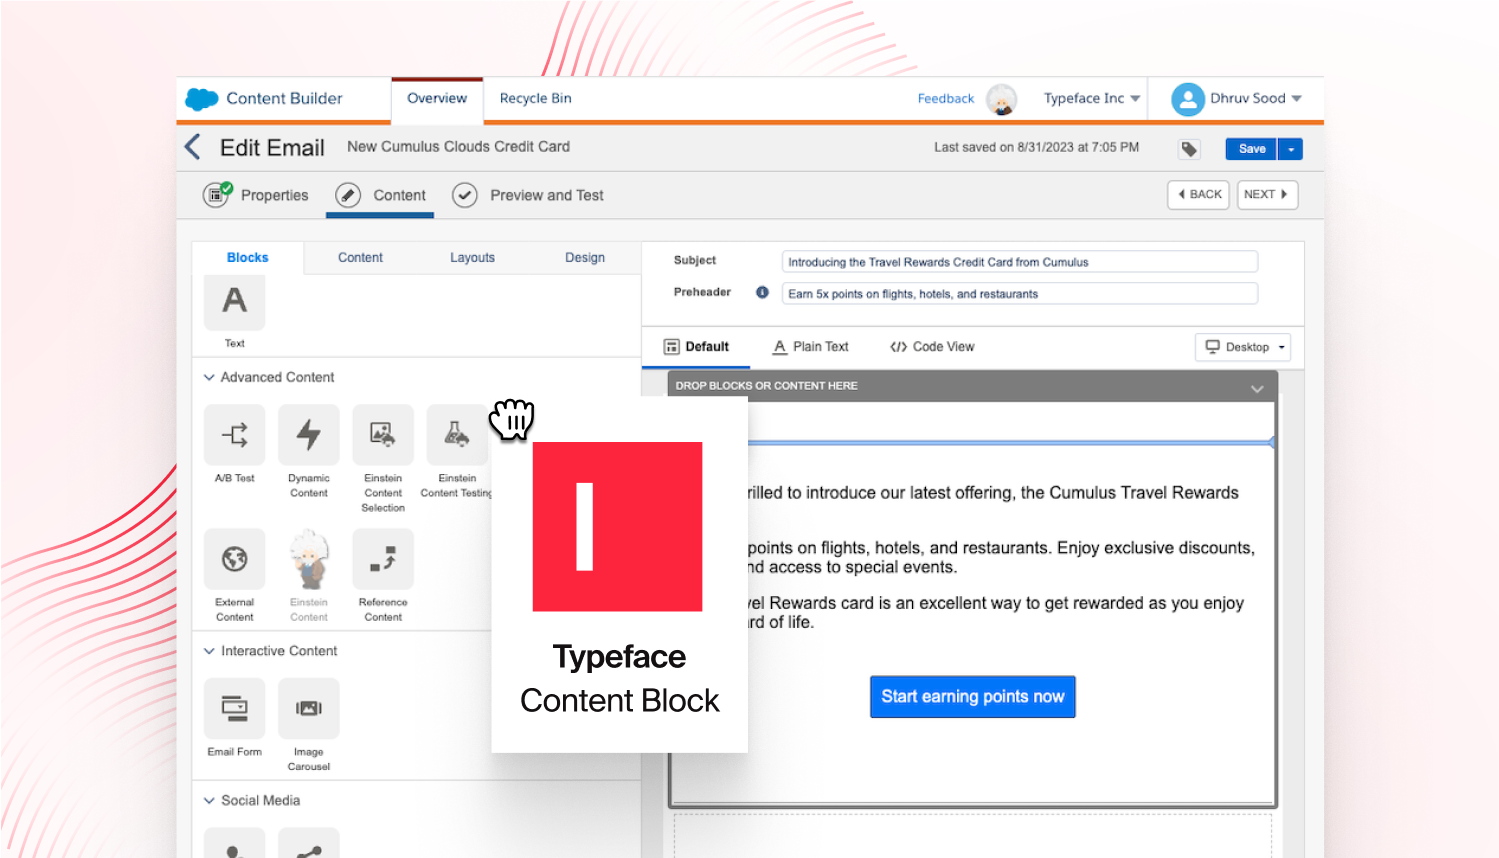Click the Start earning points now button

(971, 696)
